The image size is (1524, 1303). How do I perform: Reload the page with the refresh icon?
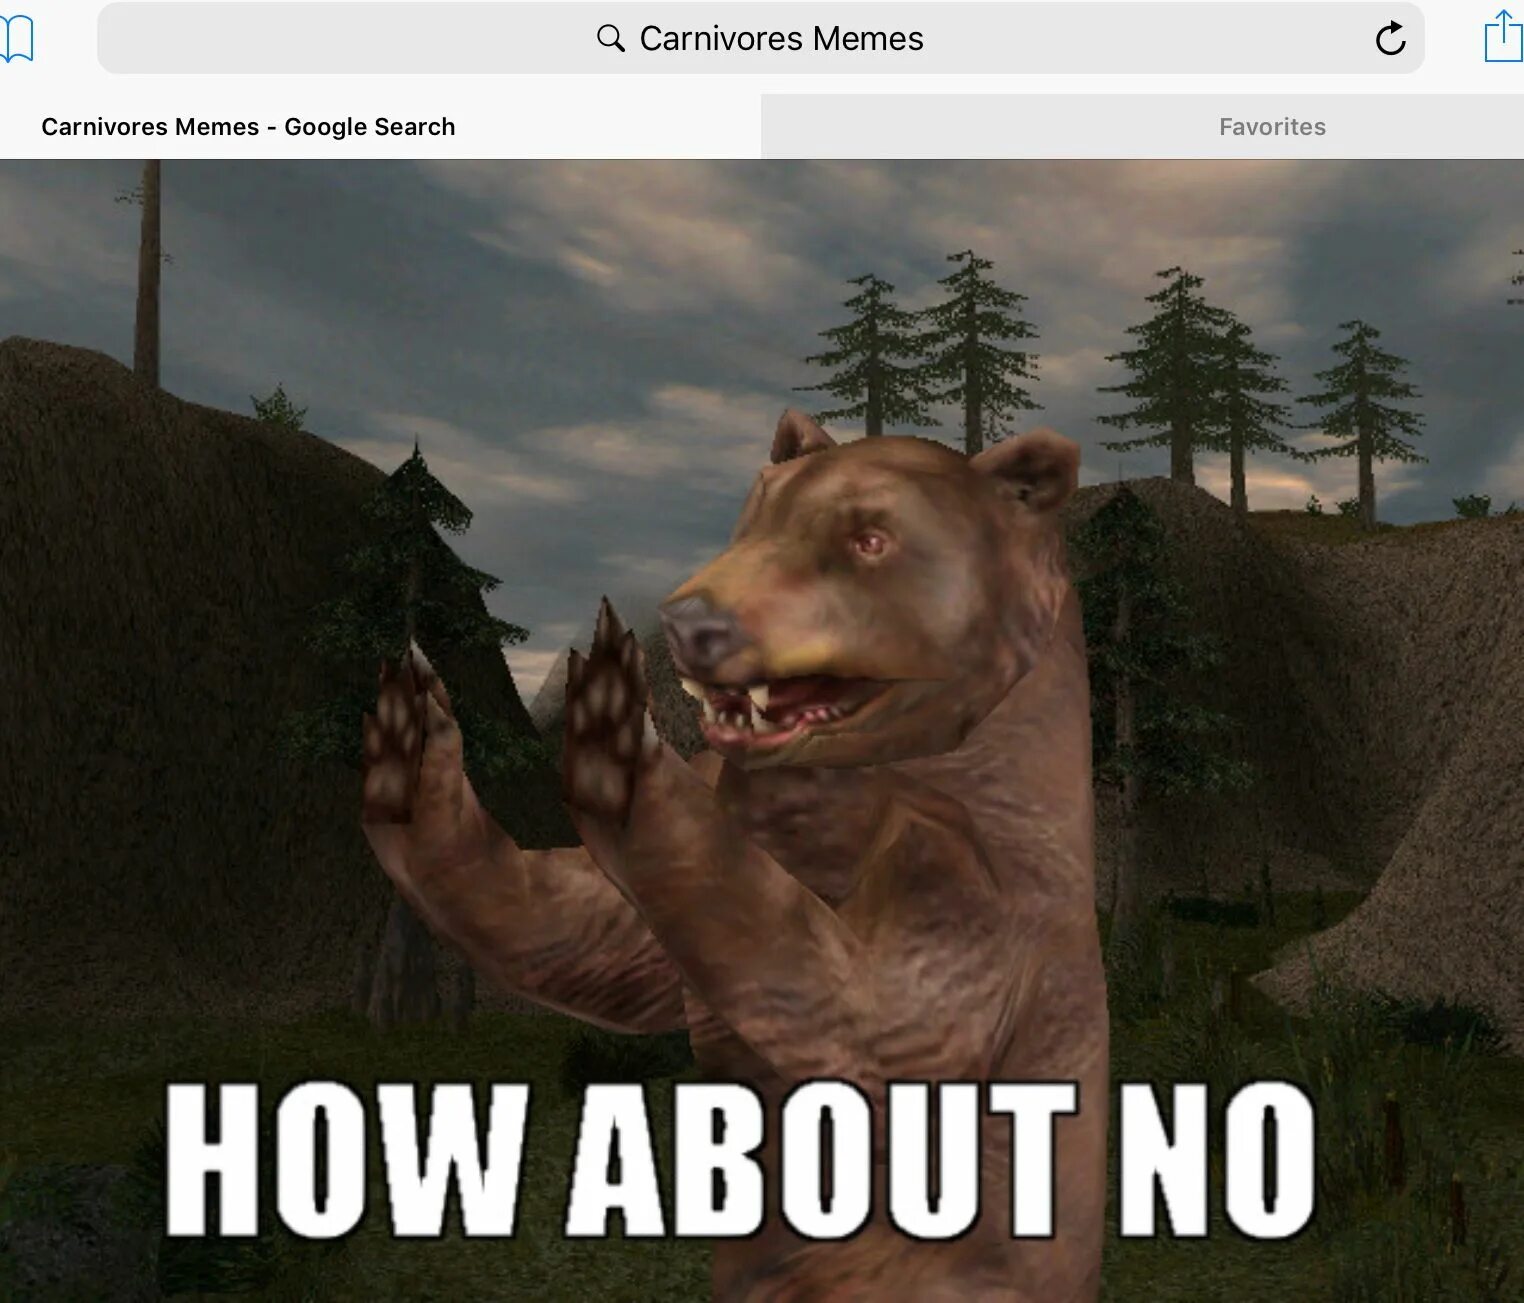(x=1390, y=38)
